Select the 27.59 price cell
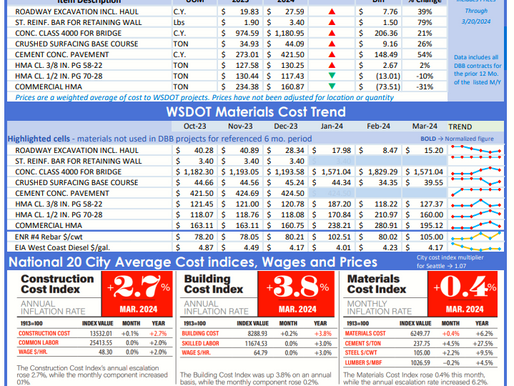This screenshot has height=386, width=514. 295,12
